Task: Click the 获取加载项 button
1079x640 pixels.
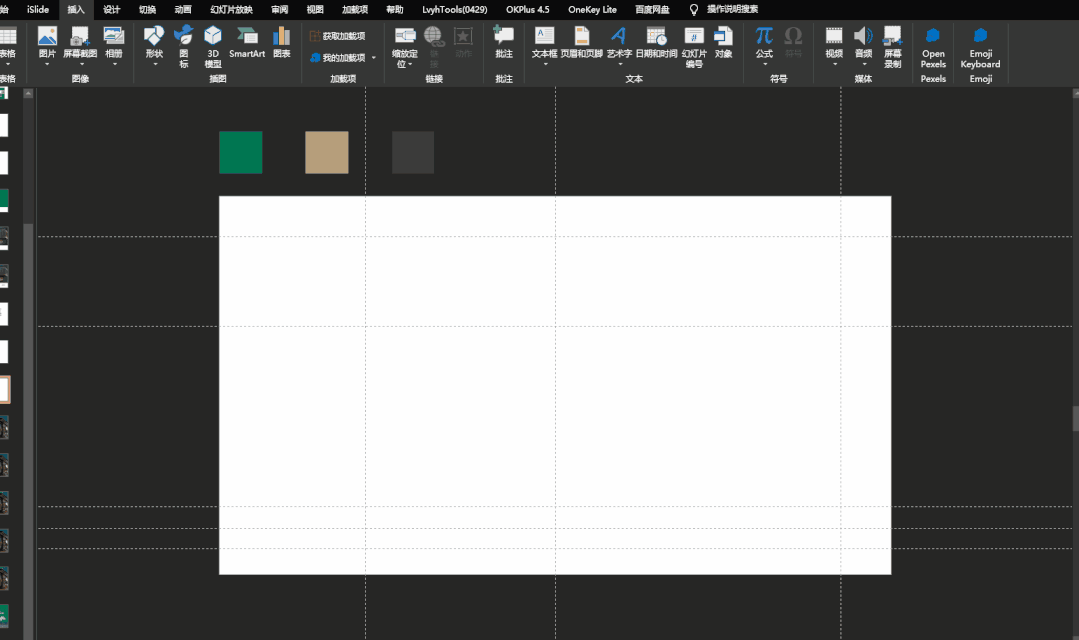Action: tap(337, 36)
